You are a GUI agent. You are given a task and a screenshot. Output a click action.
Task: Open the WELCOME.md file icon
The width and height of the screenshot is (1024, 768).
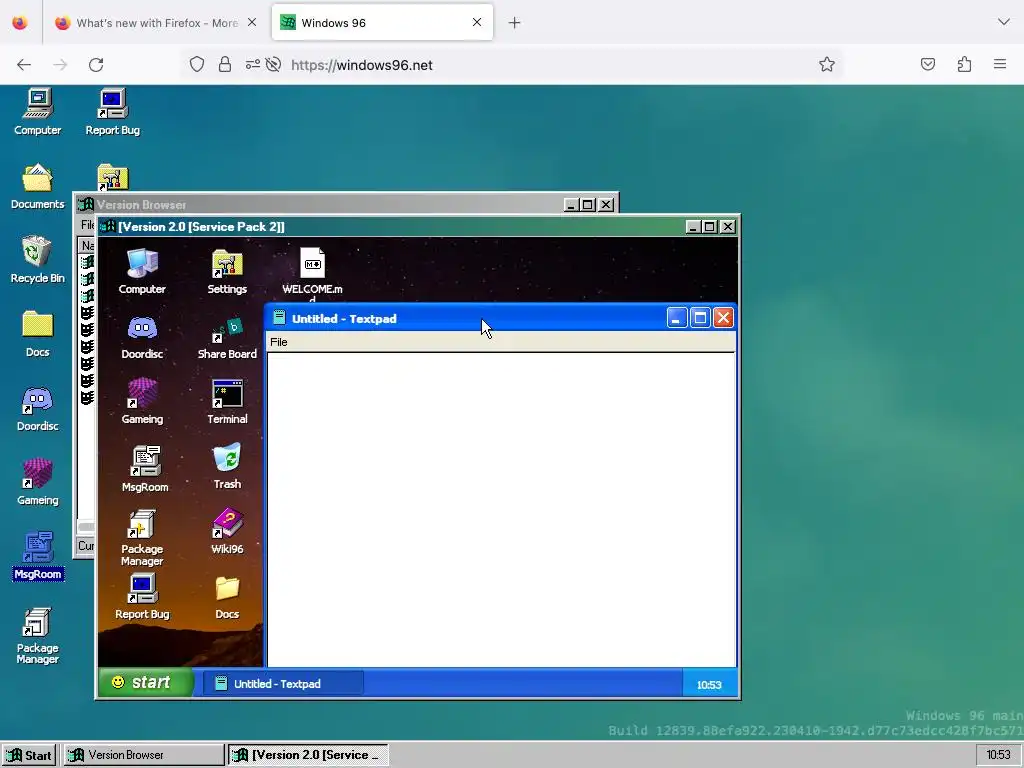[312, 273]
